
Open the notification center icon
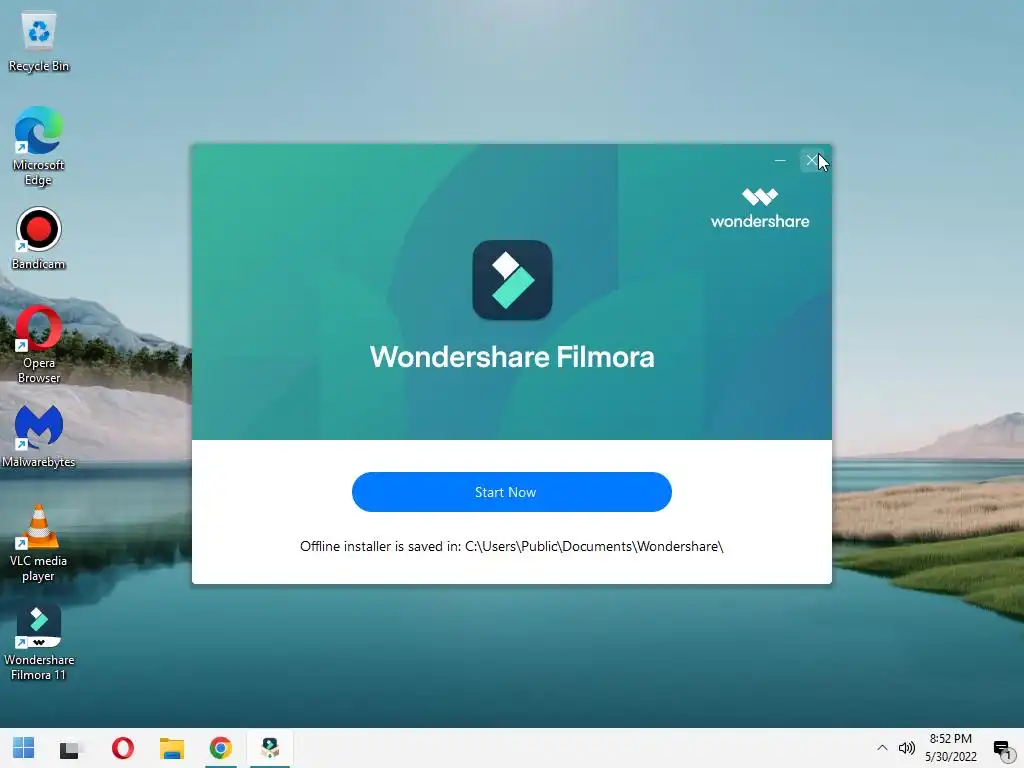(1002, 748)
